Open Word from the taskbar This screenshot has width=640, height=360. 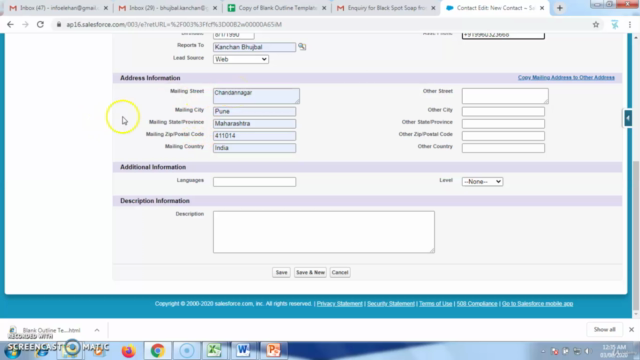[243, 350]
